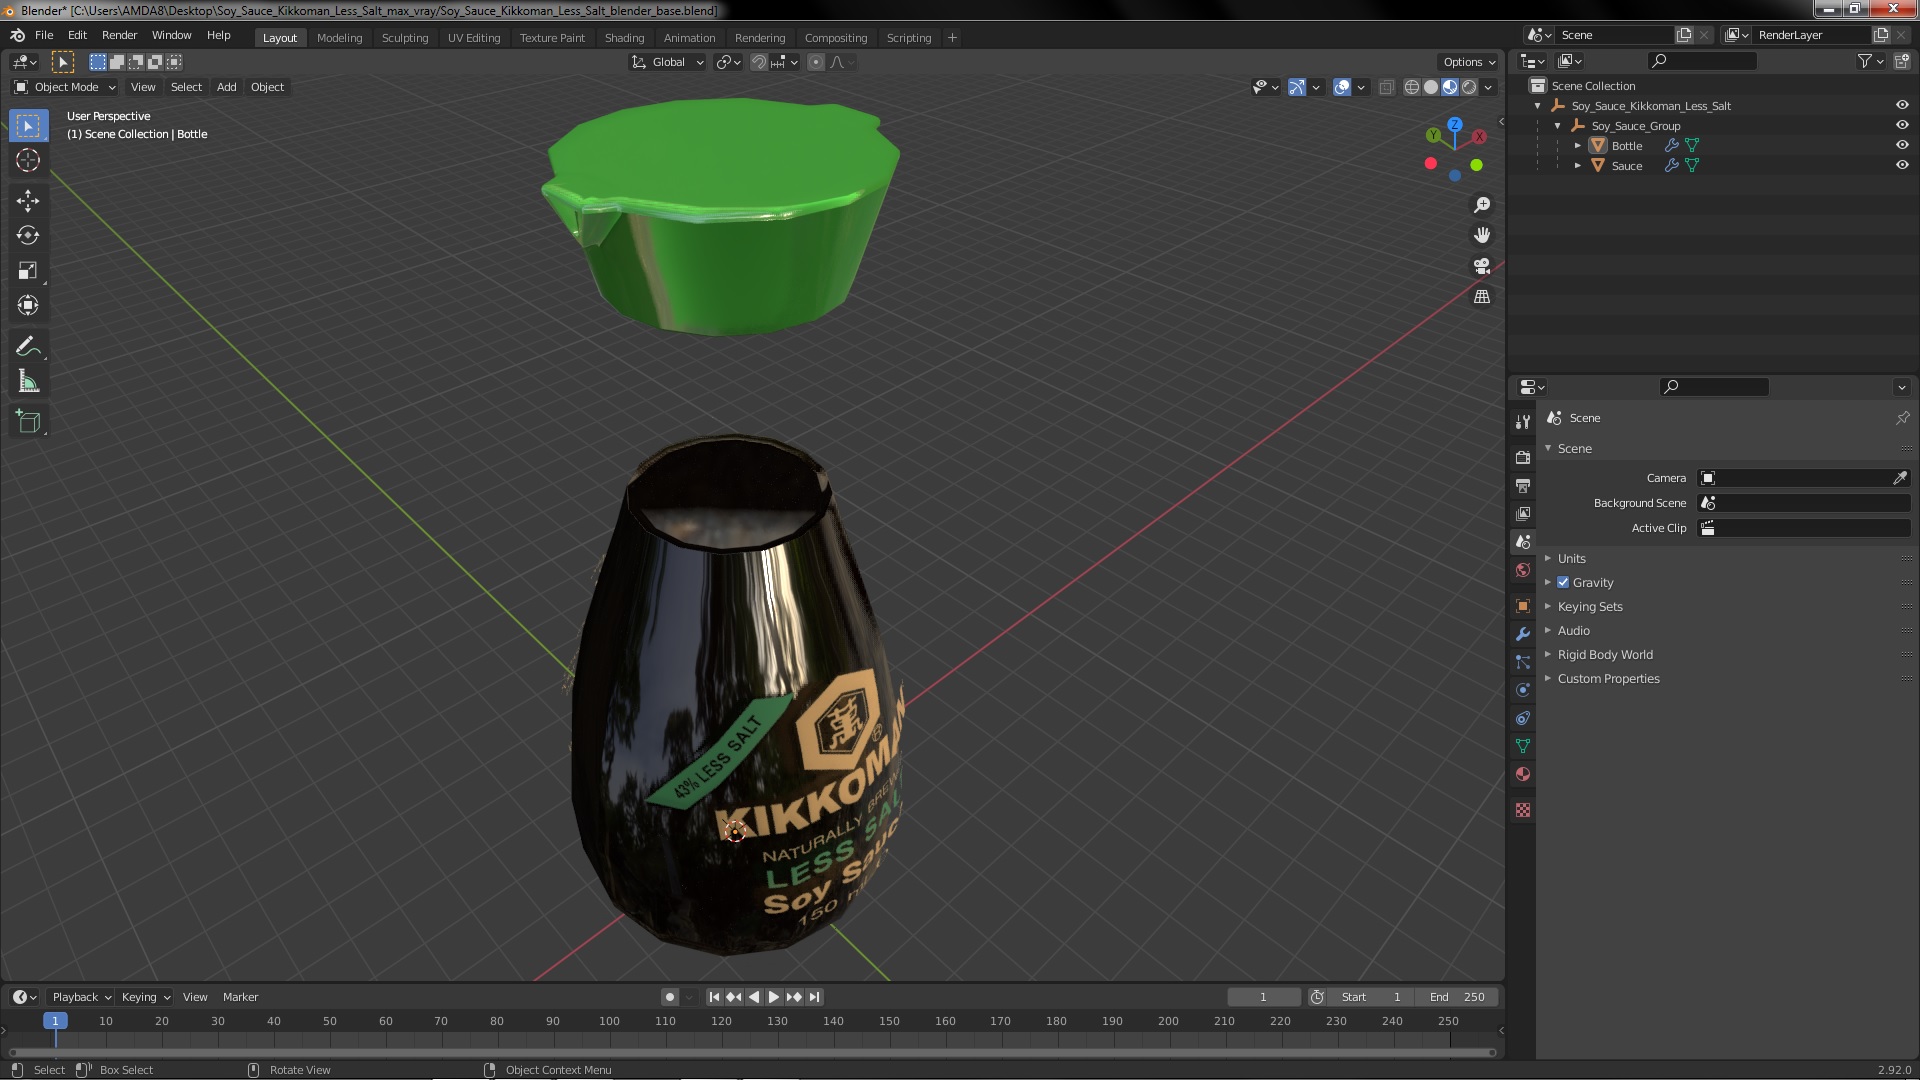Image resolution: width=1920 pixels, height=1080 pixels.
Task: Hide Soy_Sauce_Kikkoman_Less_Salt collection
Action: tap(1902, 105)
